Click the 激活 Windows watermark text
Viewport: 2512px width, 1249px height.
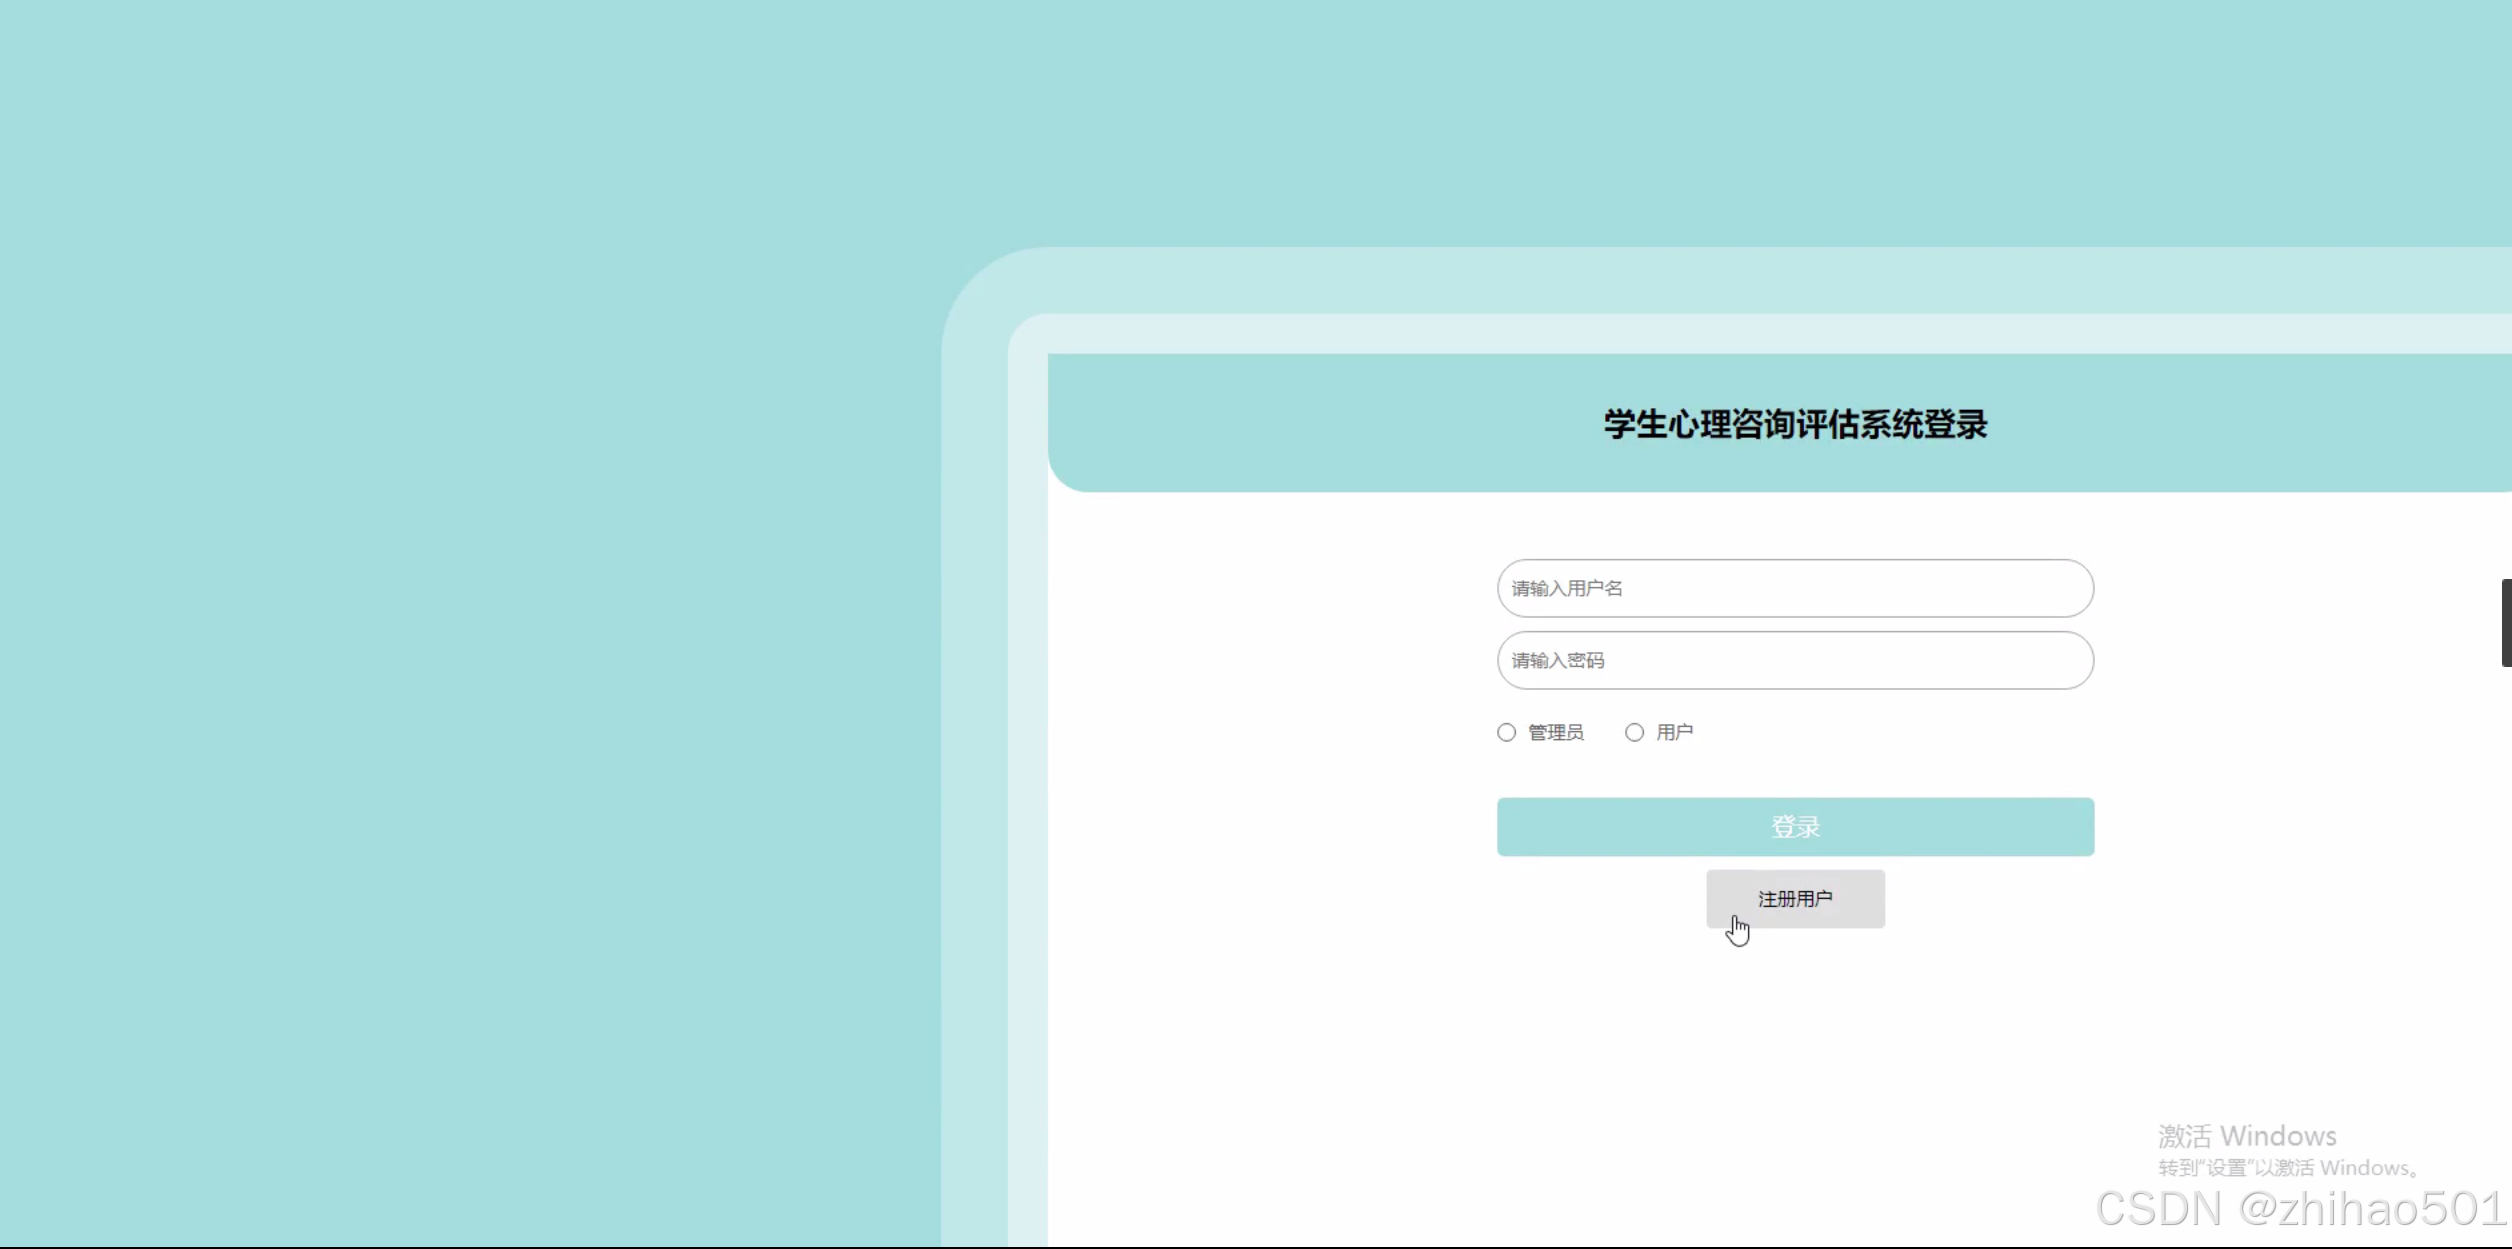(x=2246, y=1136)
